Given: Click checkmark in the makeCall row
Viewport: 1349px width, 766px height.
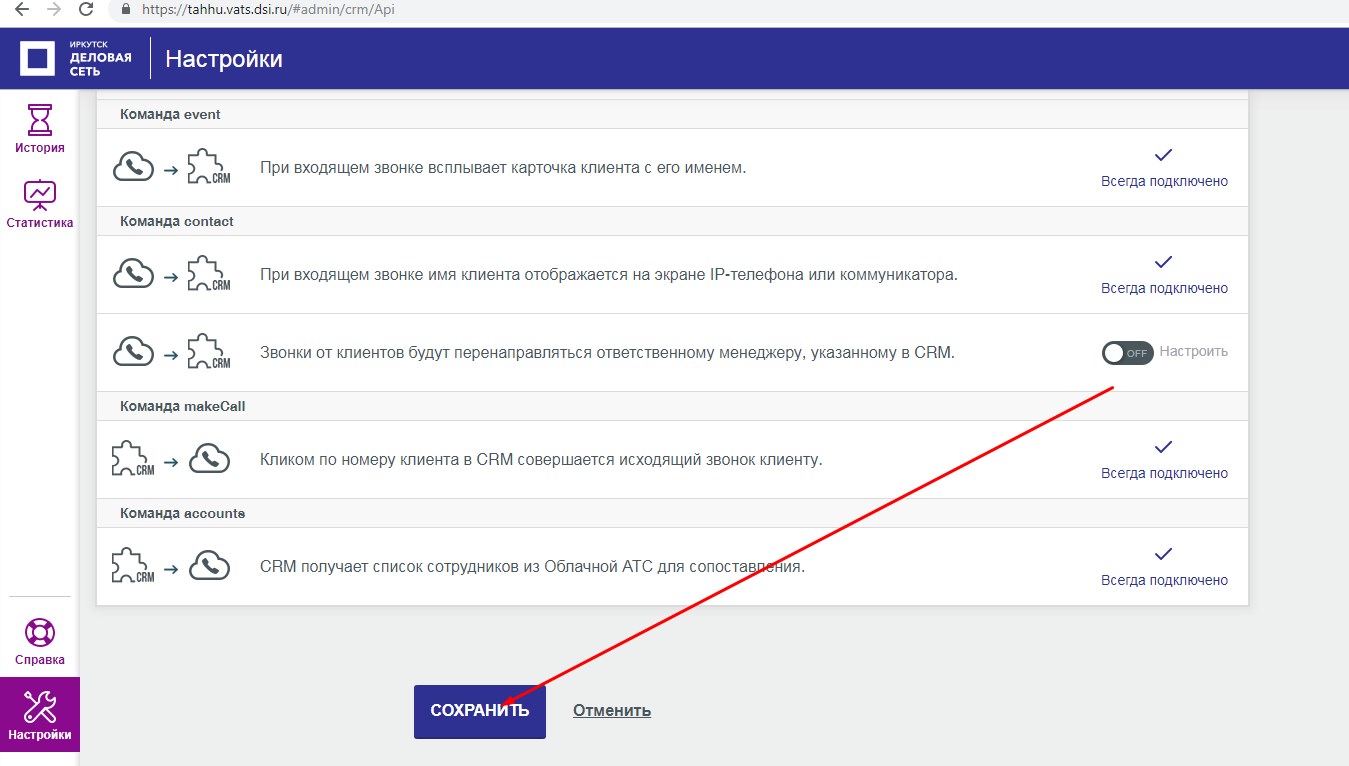Looking at the screenshot, I should [1163, 447].
